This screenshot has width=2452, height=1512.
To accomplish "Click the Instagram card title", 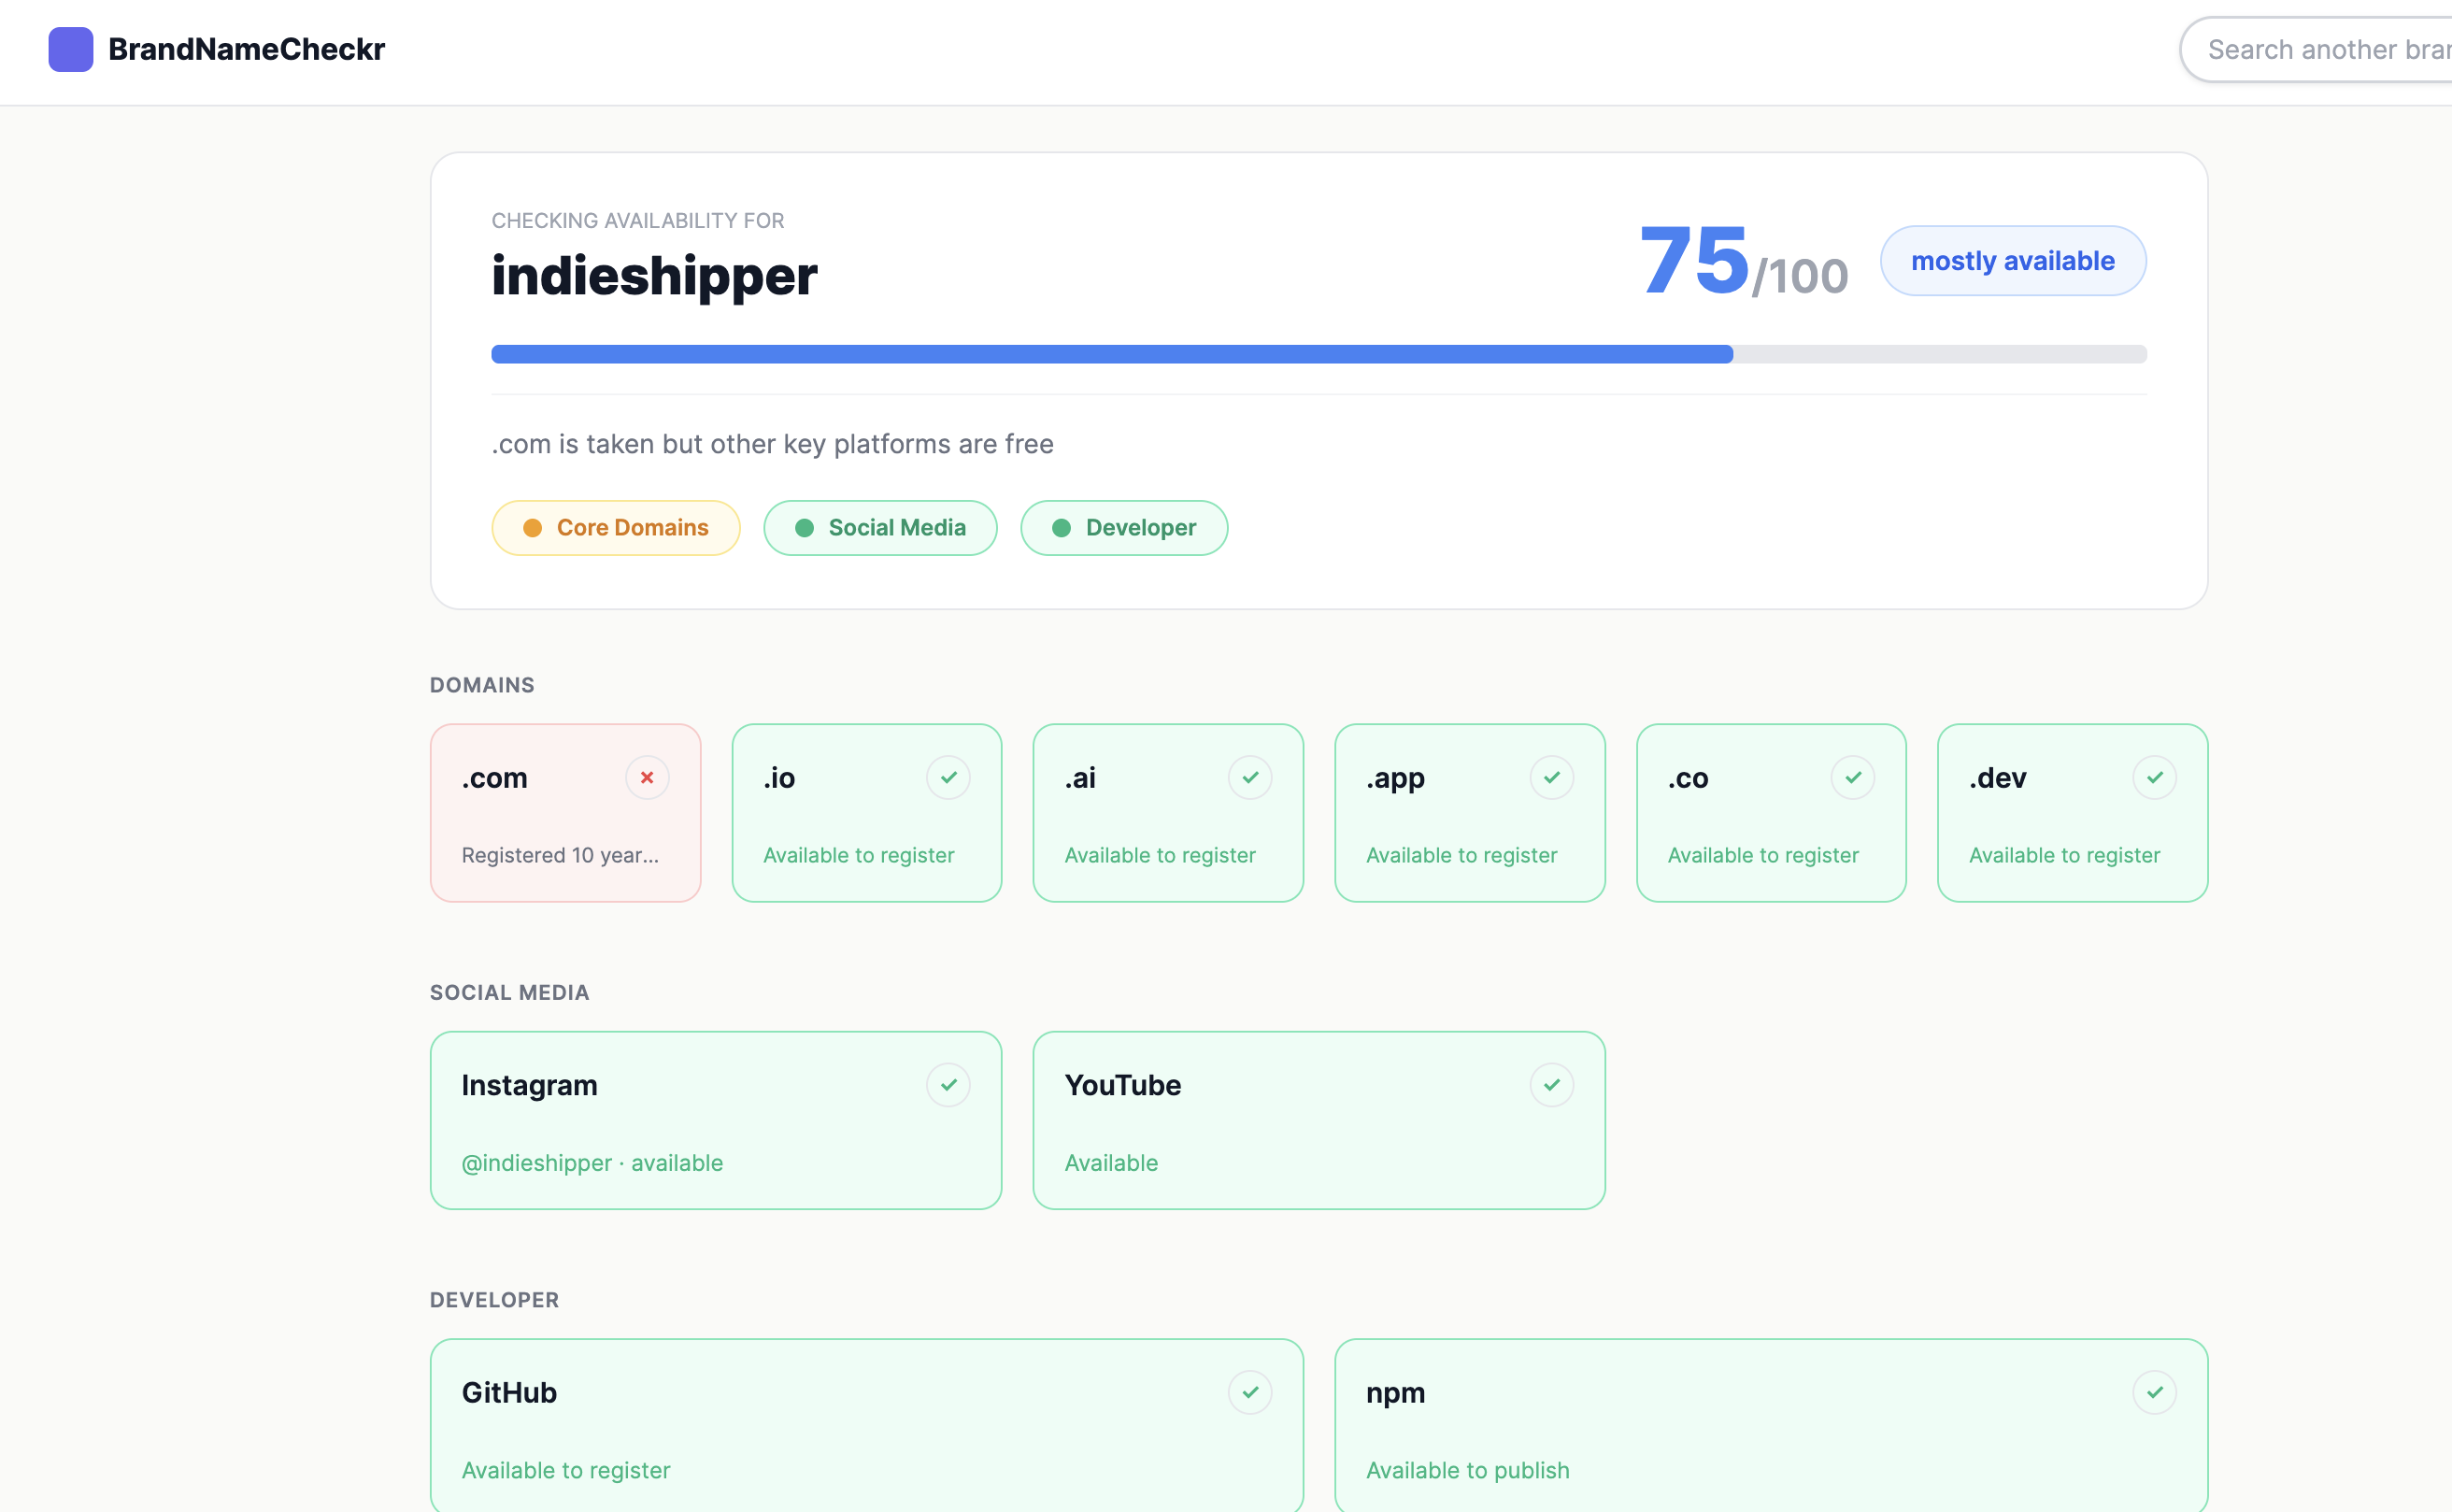I will click(529, 1086).
